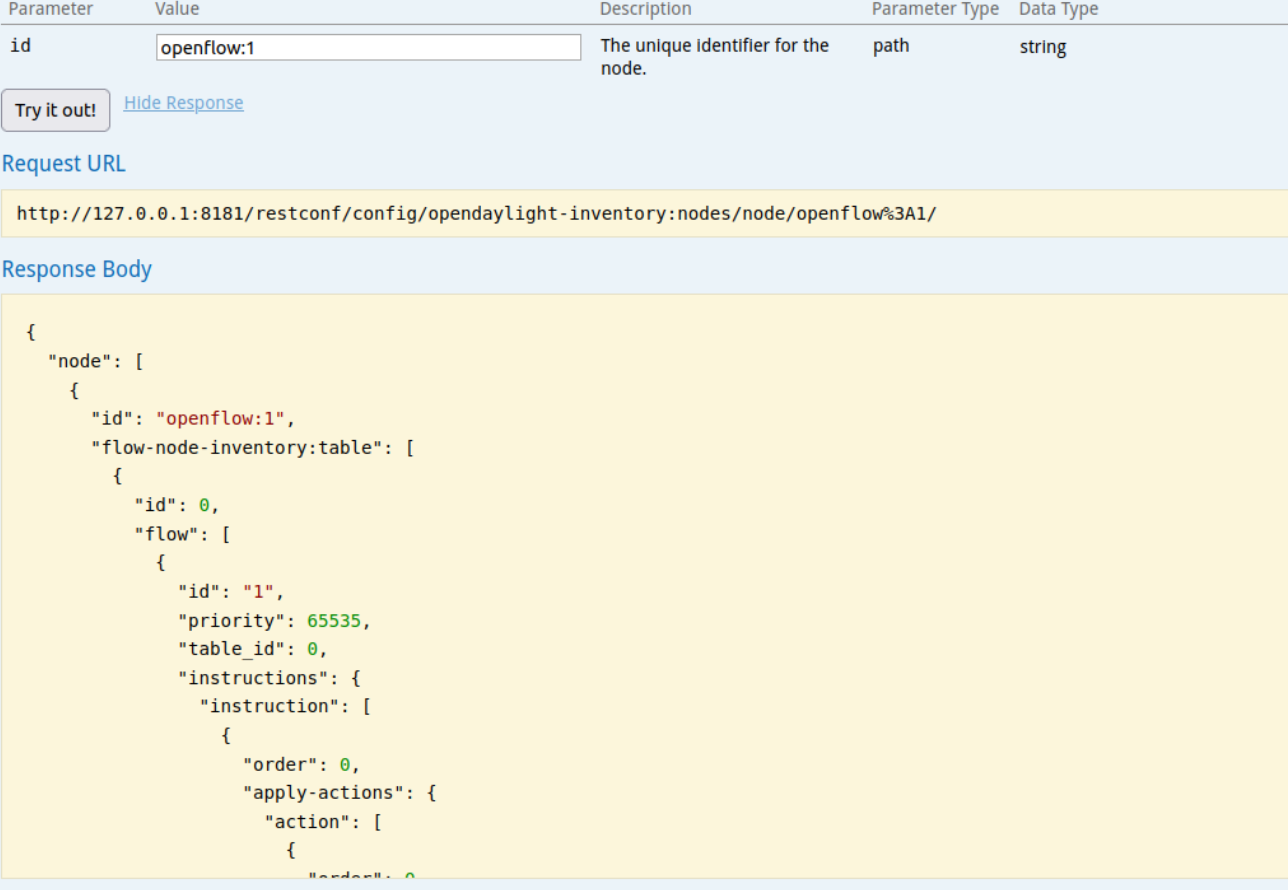
Task: Click the "string" data type cell
Action: 1042,47
